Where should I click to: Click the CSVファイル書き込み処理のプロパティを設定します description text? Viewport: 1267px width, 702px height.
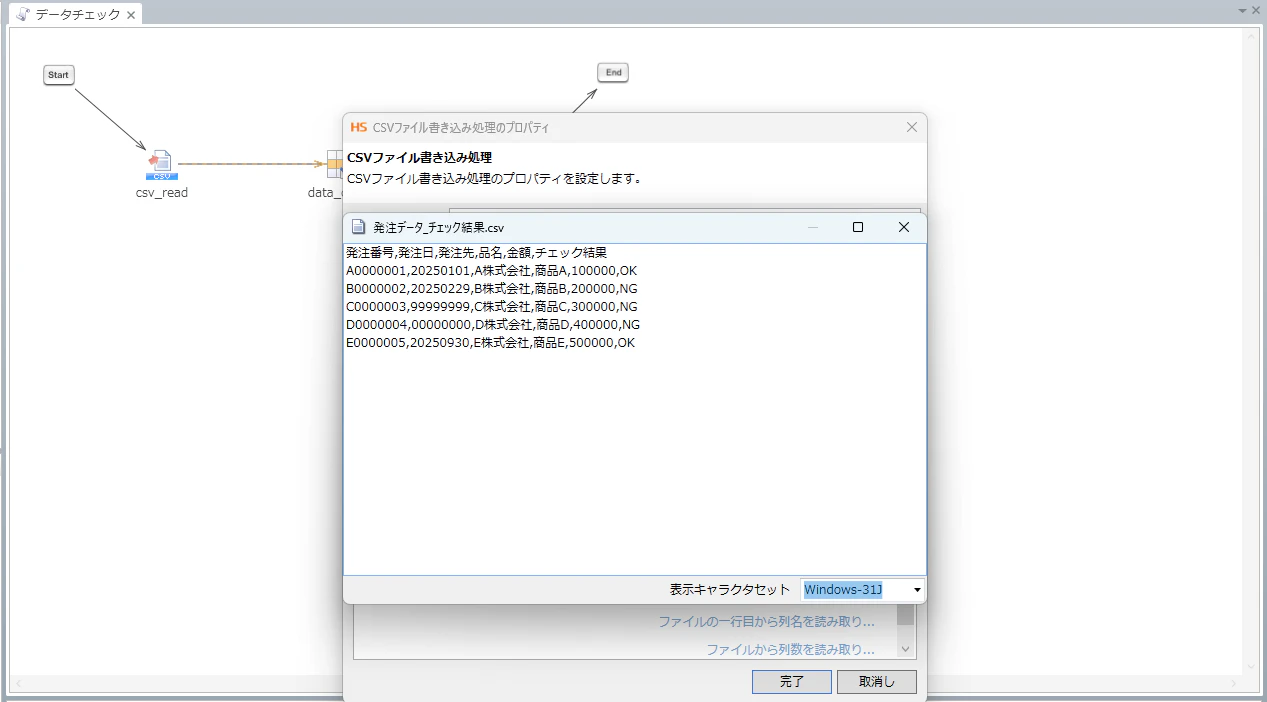pyautogui.click(x=493, y=179)
